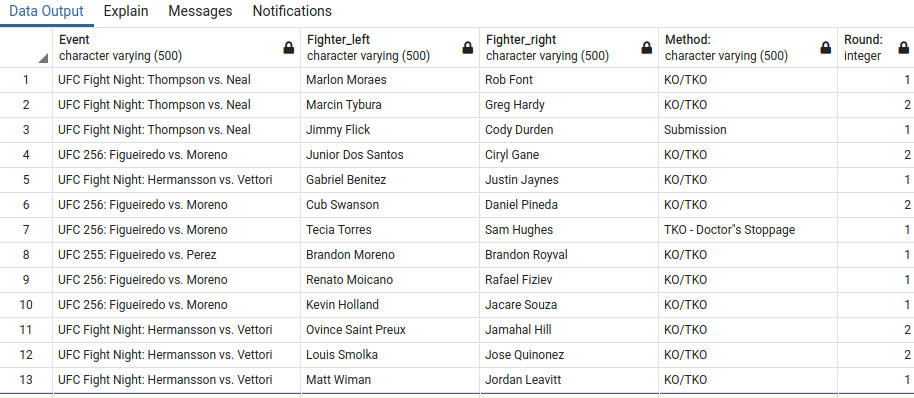Click the lock icon in Event column

[289, 48]
